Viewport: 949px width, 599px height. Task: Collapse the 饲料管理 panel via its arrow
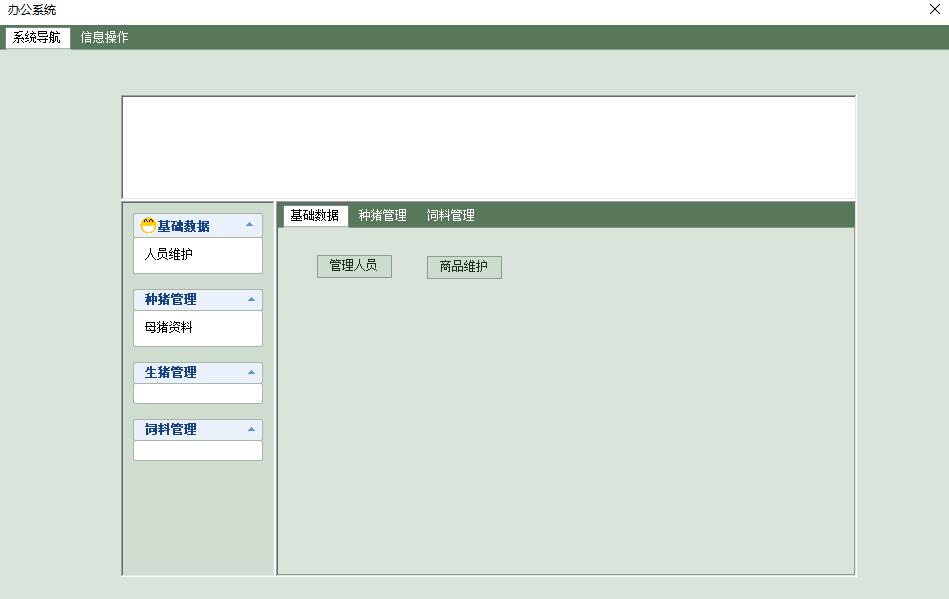tap(253, 428)
